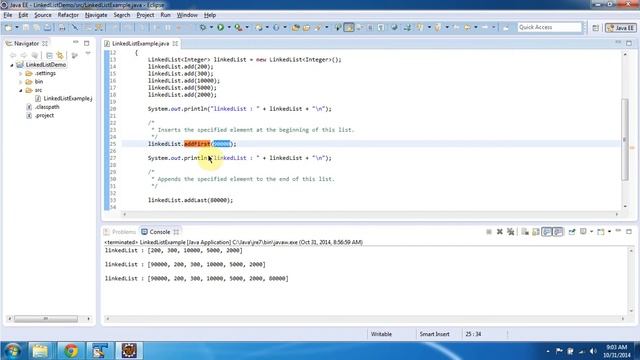The image size is (640, 360).
Task: Switch to the Problems tab
Action: click(x=120, y=232)
